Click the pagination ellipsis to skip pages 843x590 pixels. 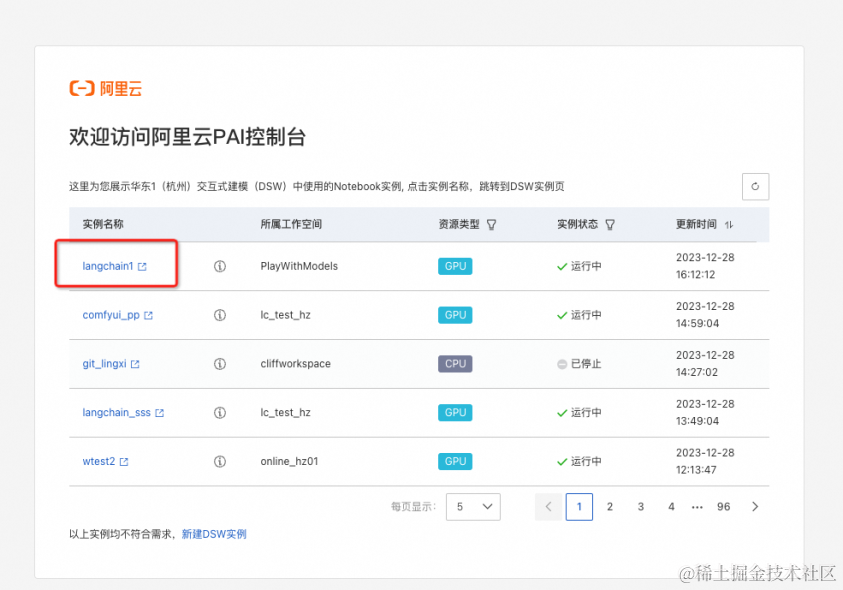(x=697, y=507)
